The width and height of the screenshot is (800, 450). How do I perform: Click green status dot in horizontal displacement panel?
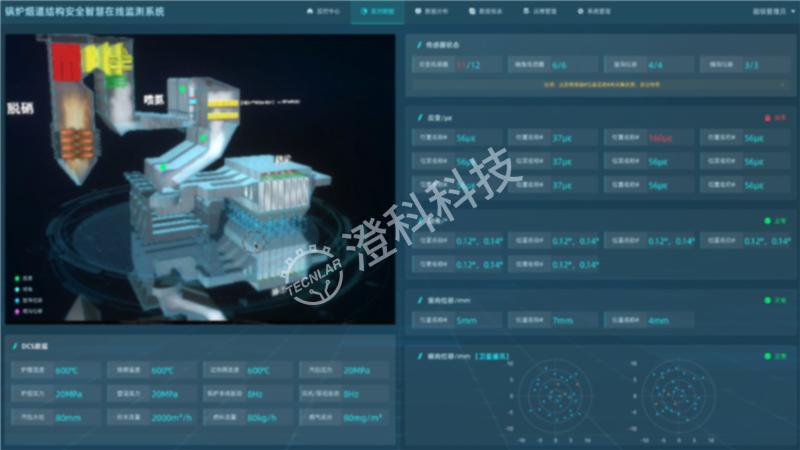(x=767, y=355)
